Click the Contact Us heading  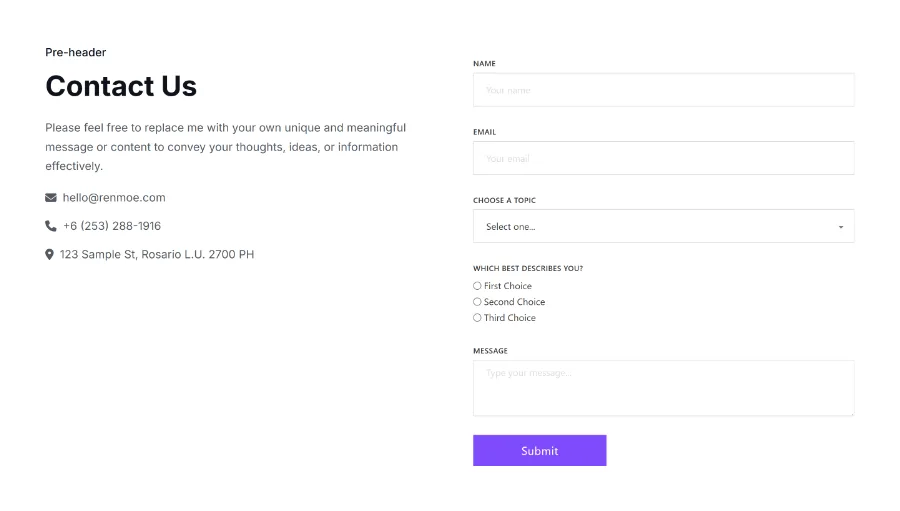coord(121,86)
